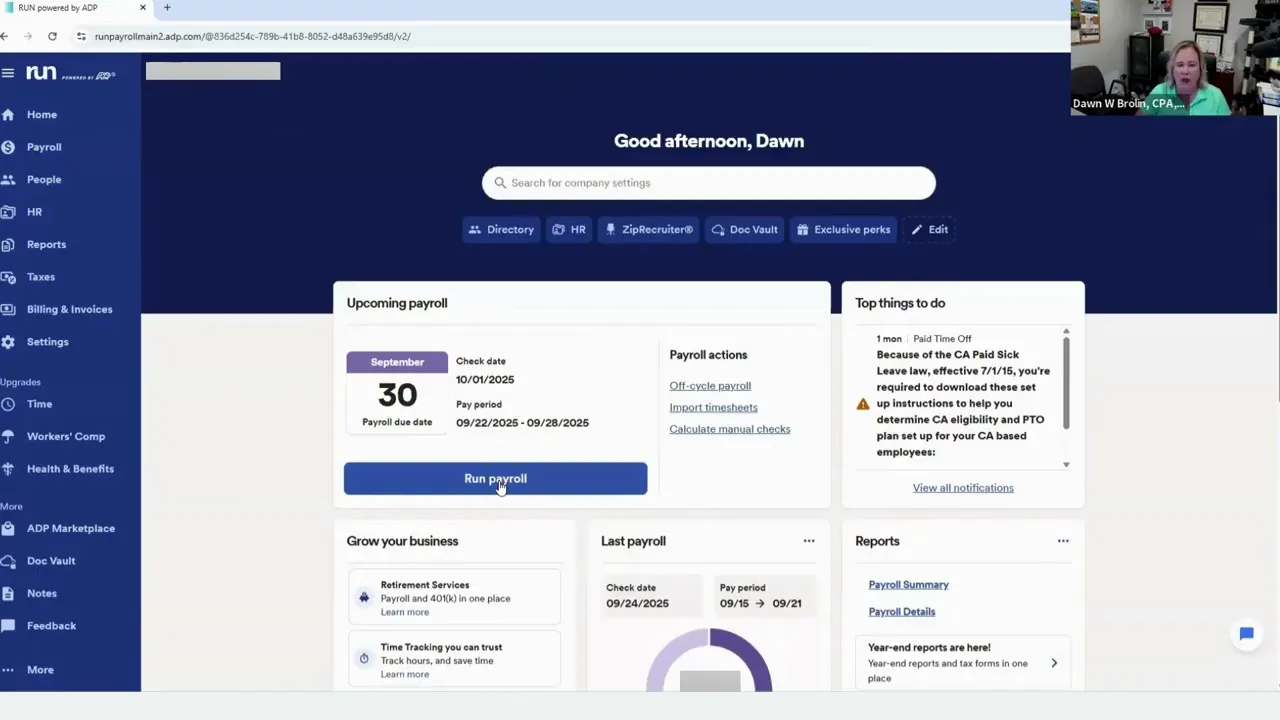Open the Billing & Invoices menu item
1280x720 pixels.
pyautogui.click(x=70, y=310)
